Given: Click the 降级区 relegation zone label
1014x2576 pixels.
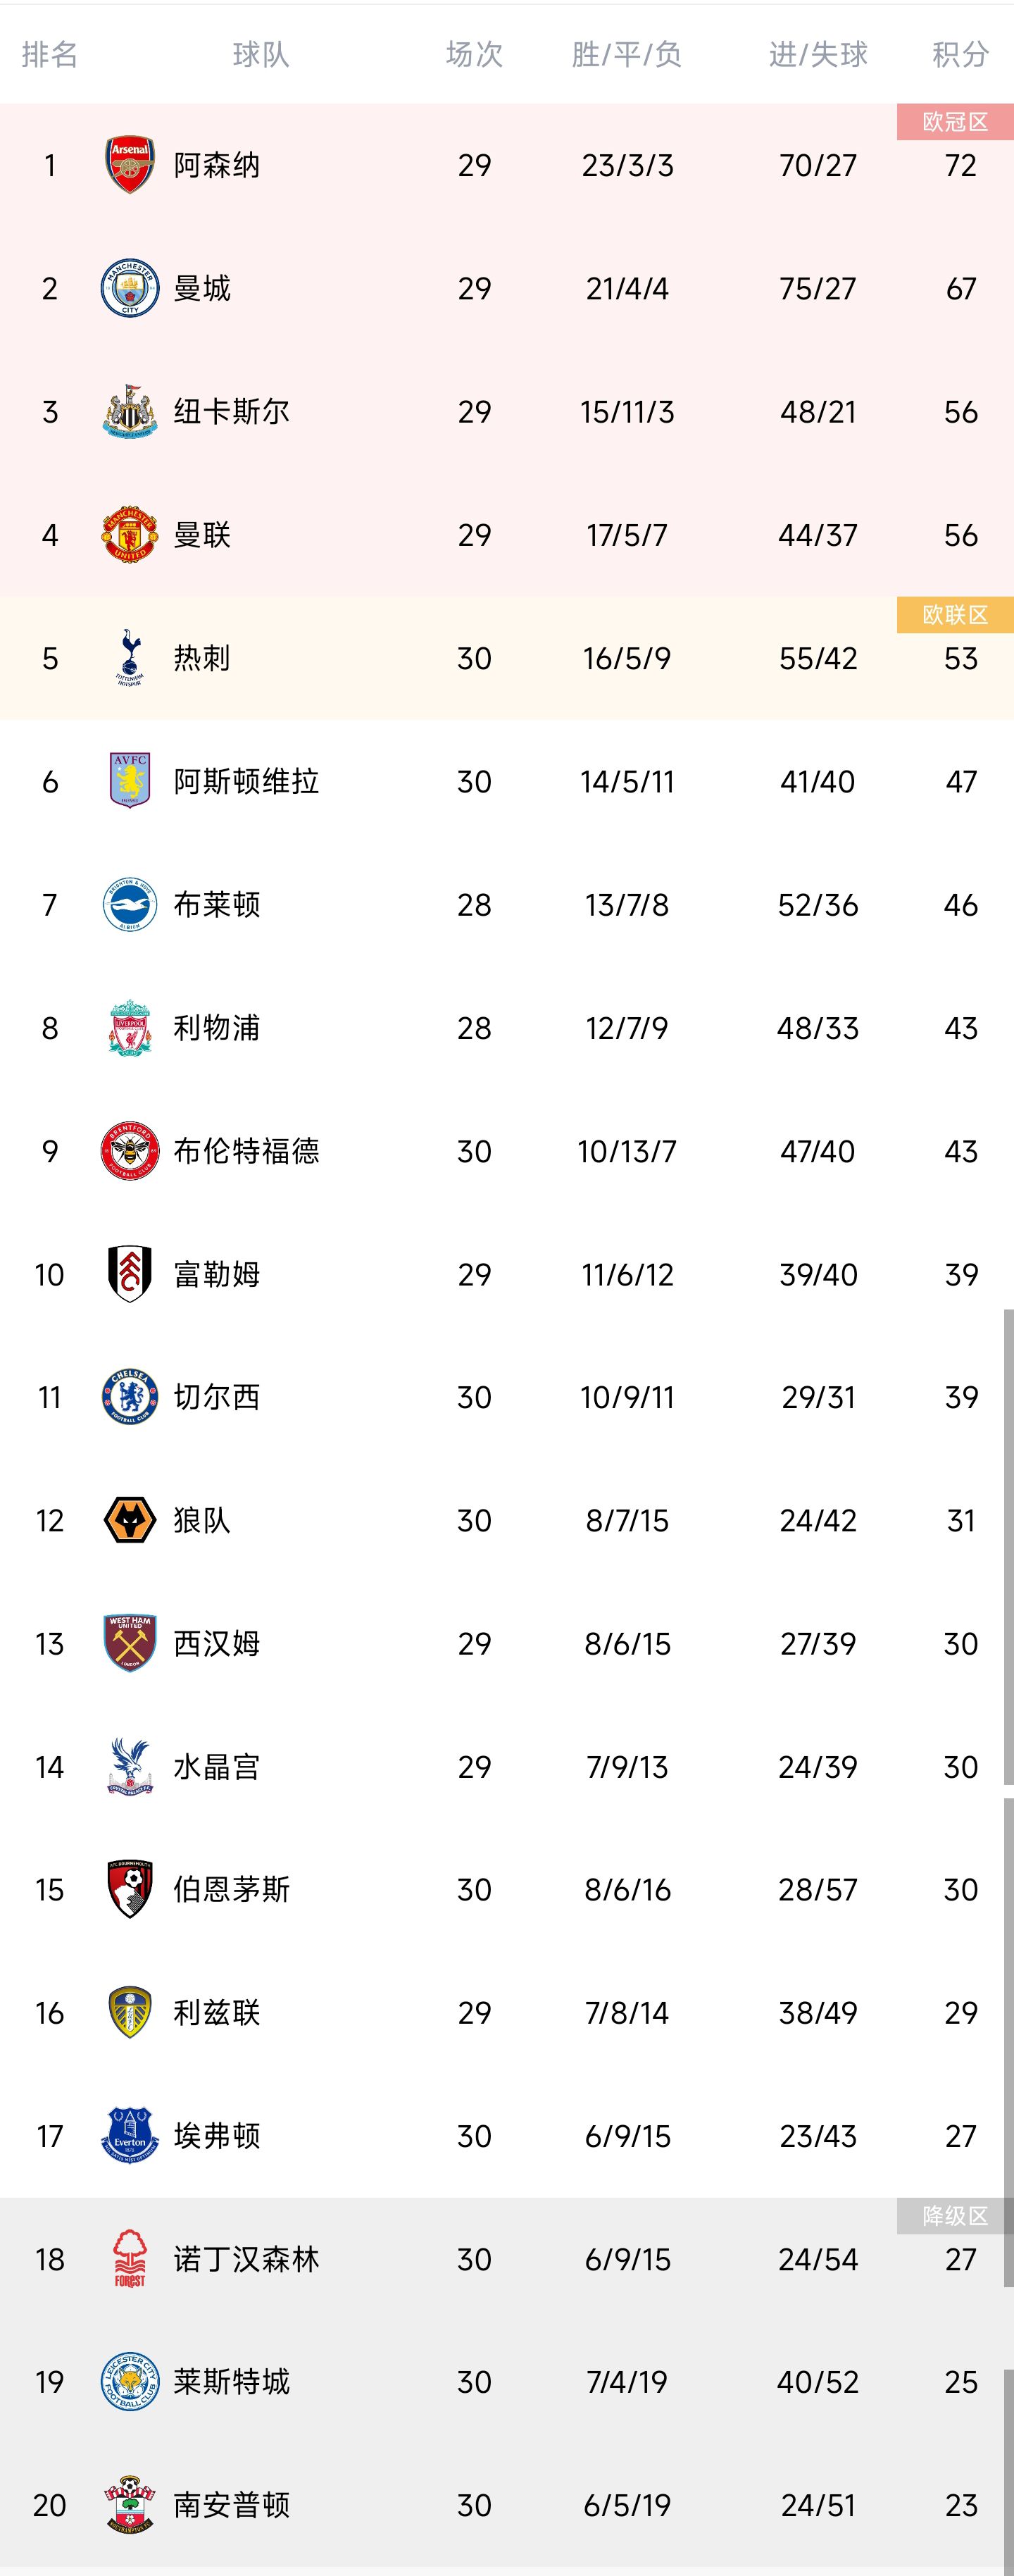Looking at the screenshot, I should point(955,2216).
